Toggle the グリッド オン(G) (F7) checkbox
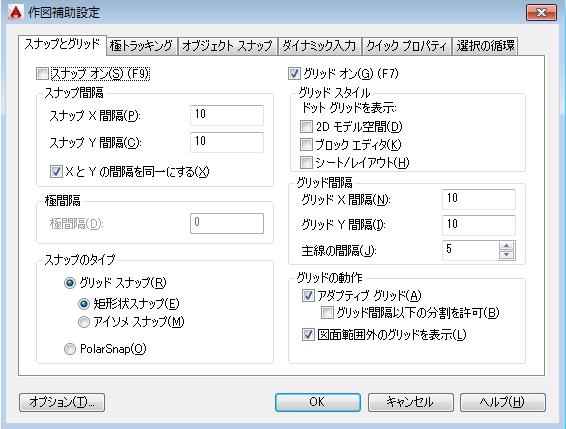This screenshot has height=429, width=566. (294, 74)
